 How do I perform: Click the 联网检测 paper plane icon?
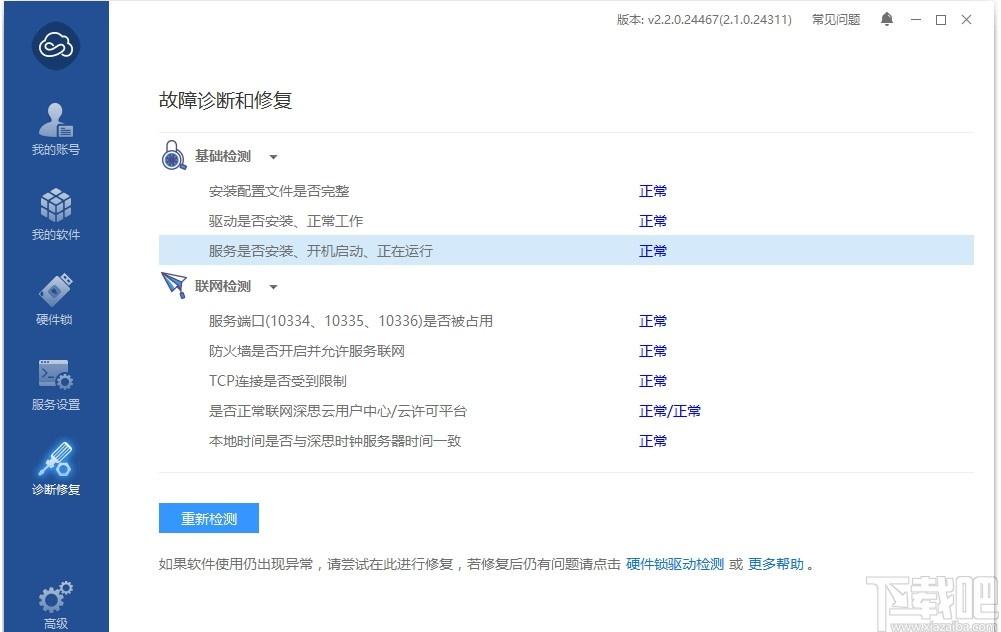[x=174, y=285]
